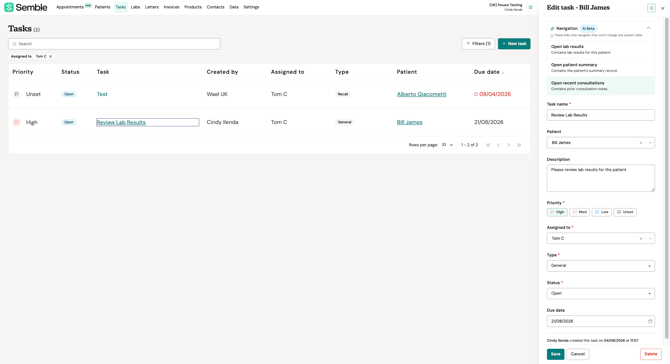Open patient Bill James in table
The image size is (670, 364).
tap(409, 123)
